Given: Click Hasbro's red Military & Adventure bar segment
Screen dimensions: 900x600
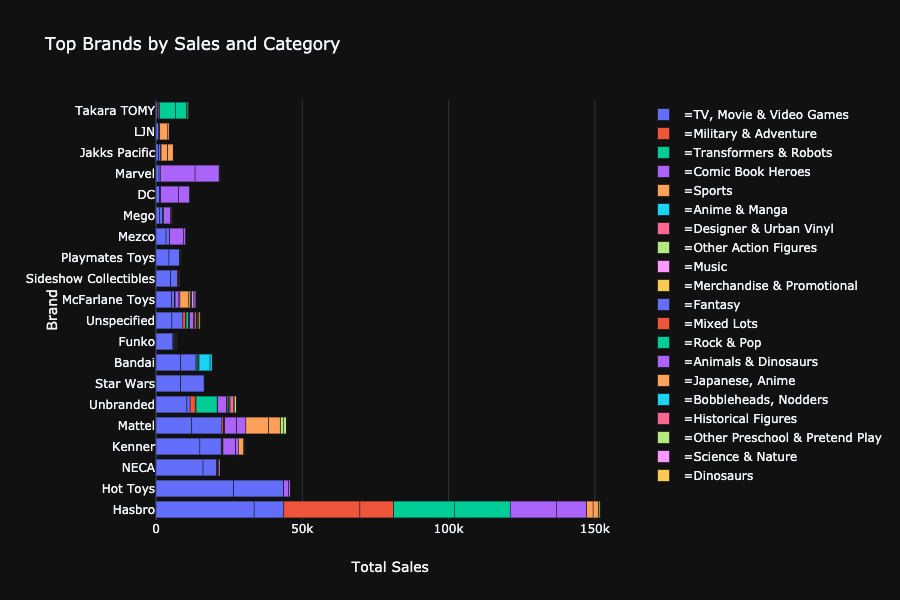Looking at the screenshot, I should [338, 509].
